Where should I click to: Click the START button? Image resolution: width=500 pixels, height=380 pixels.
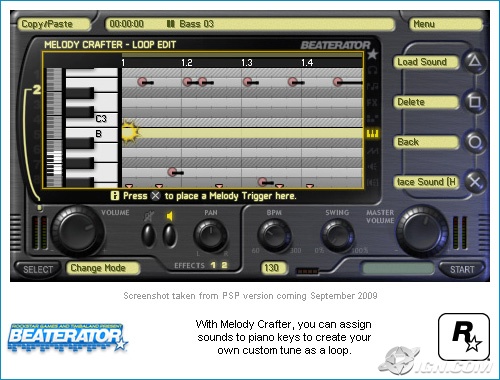462,269
